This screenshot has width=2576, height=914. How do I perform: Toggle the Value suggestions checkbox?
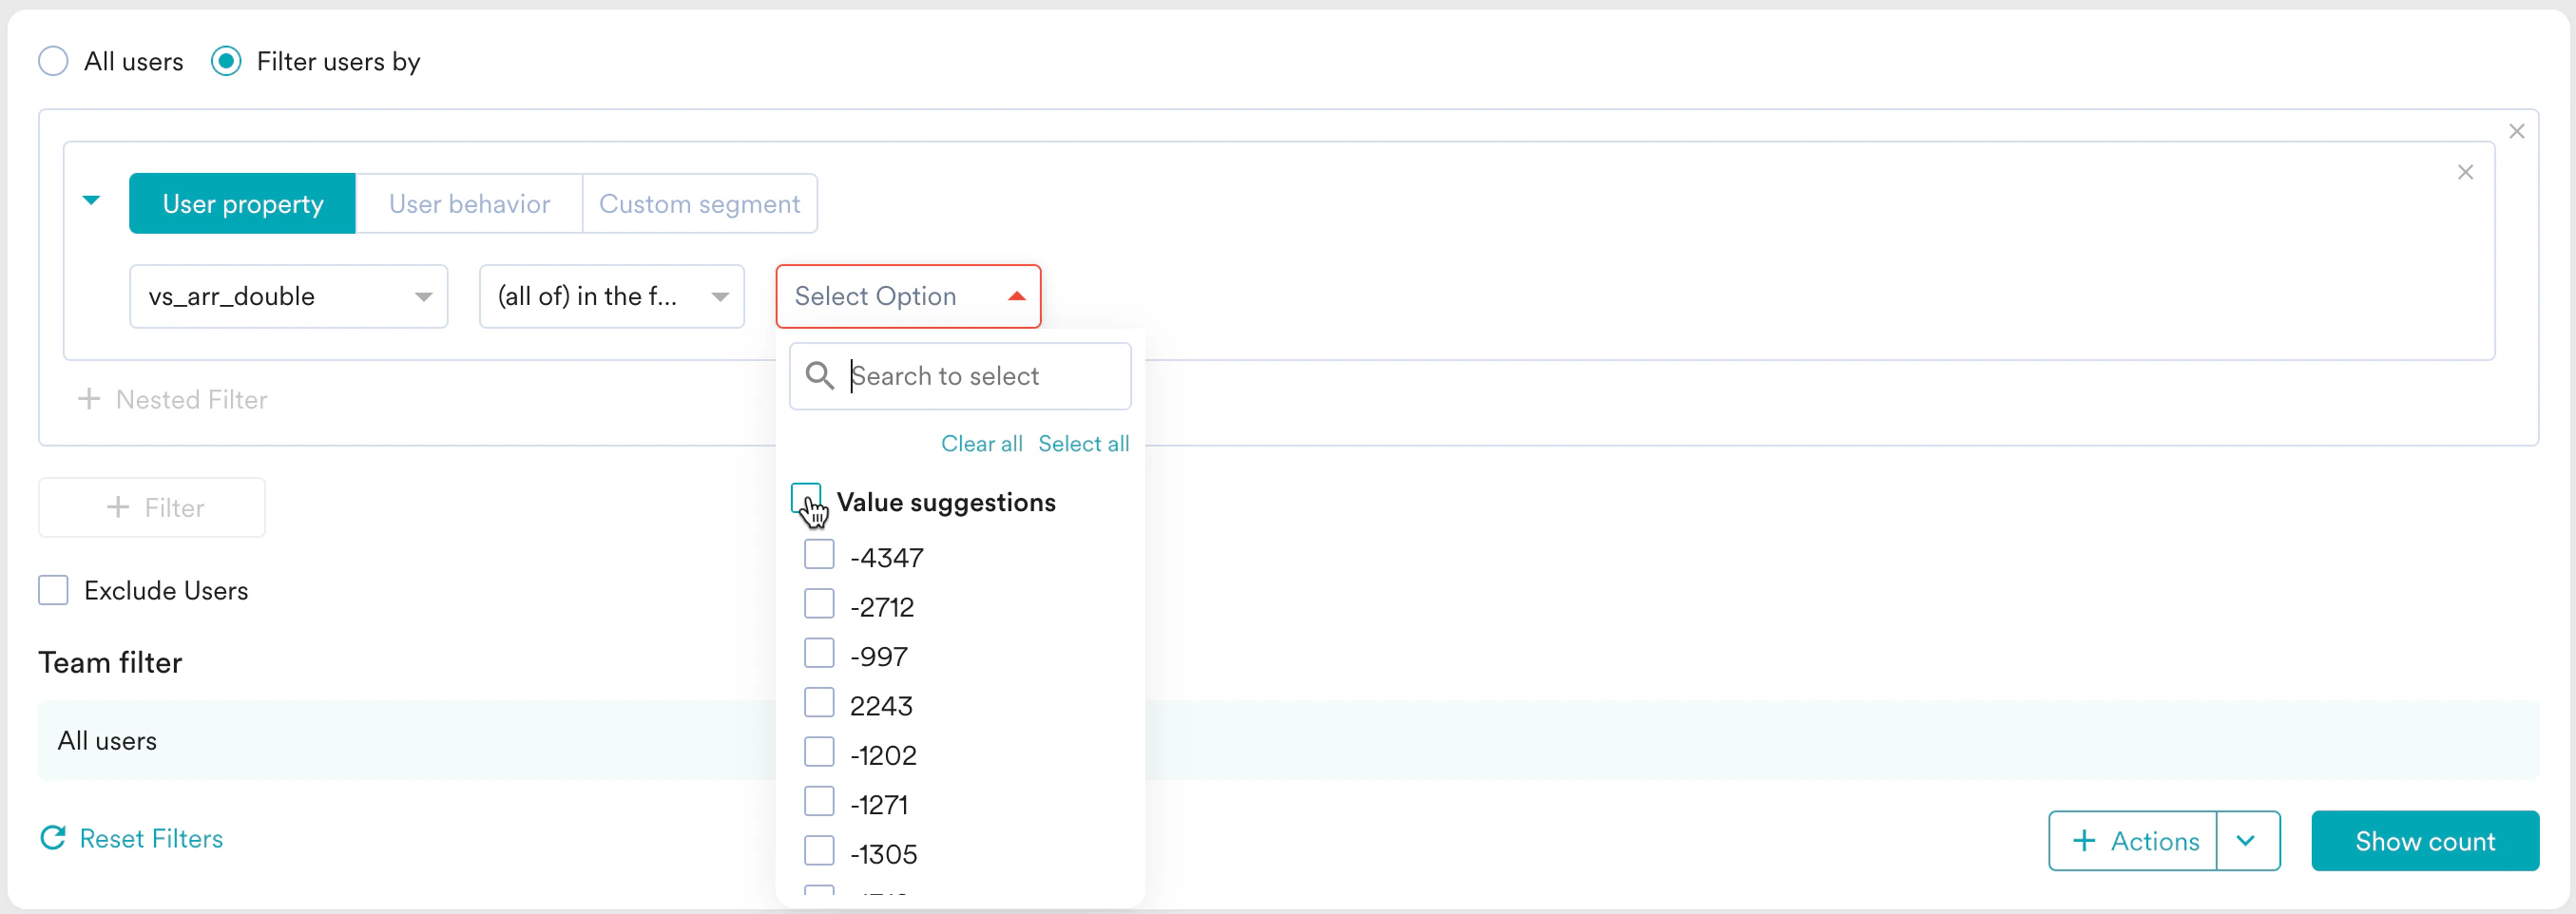pyautogui.click(x=807, y=499)
